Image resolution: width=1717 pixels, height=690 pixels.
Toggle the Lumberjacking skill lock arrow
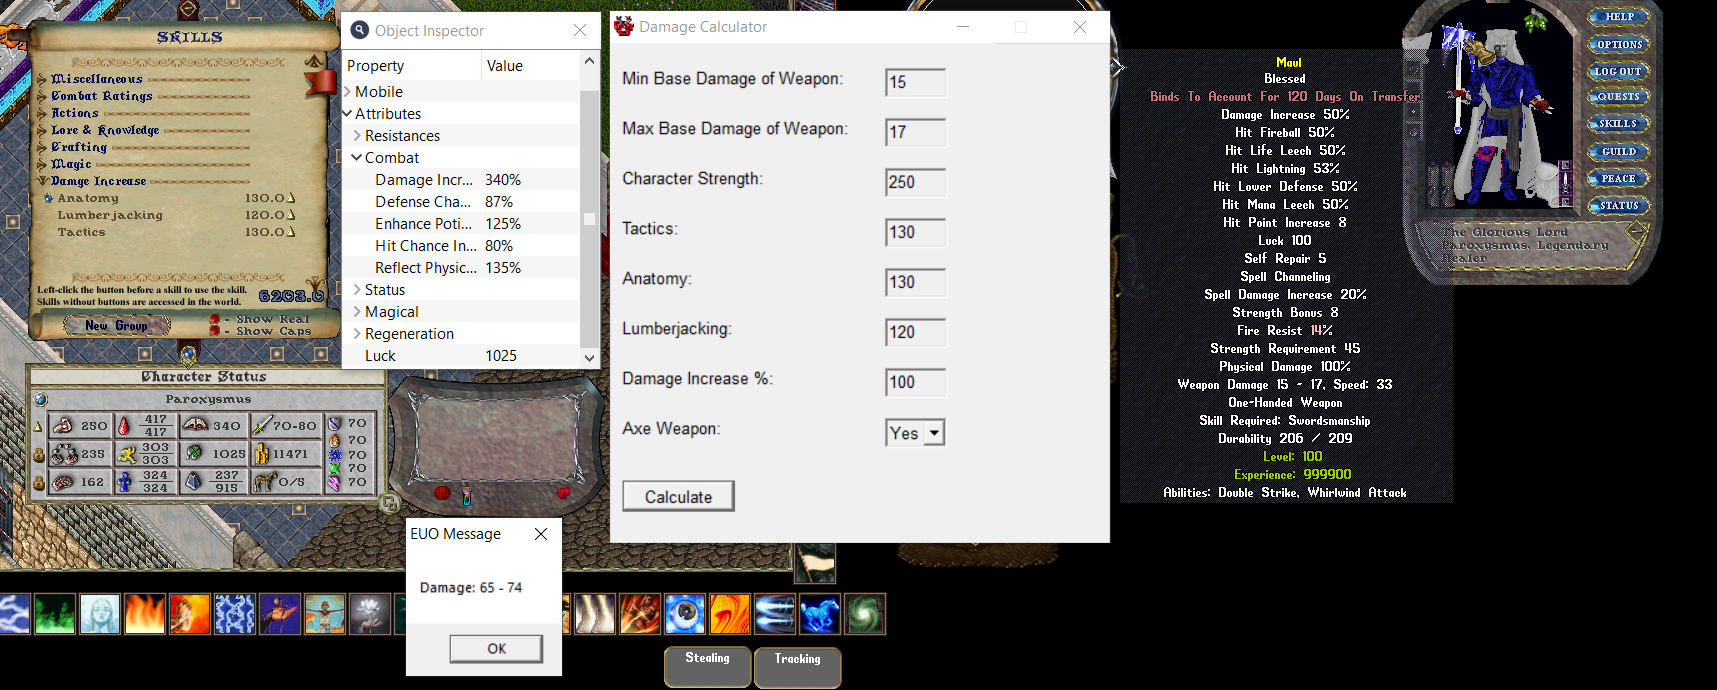[x=291, y=215]
